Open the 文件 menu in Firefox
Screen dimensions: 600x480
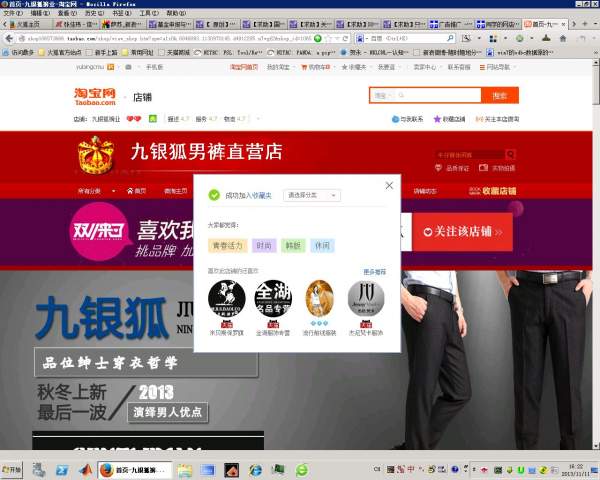coord(13,13)
